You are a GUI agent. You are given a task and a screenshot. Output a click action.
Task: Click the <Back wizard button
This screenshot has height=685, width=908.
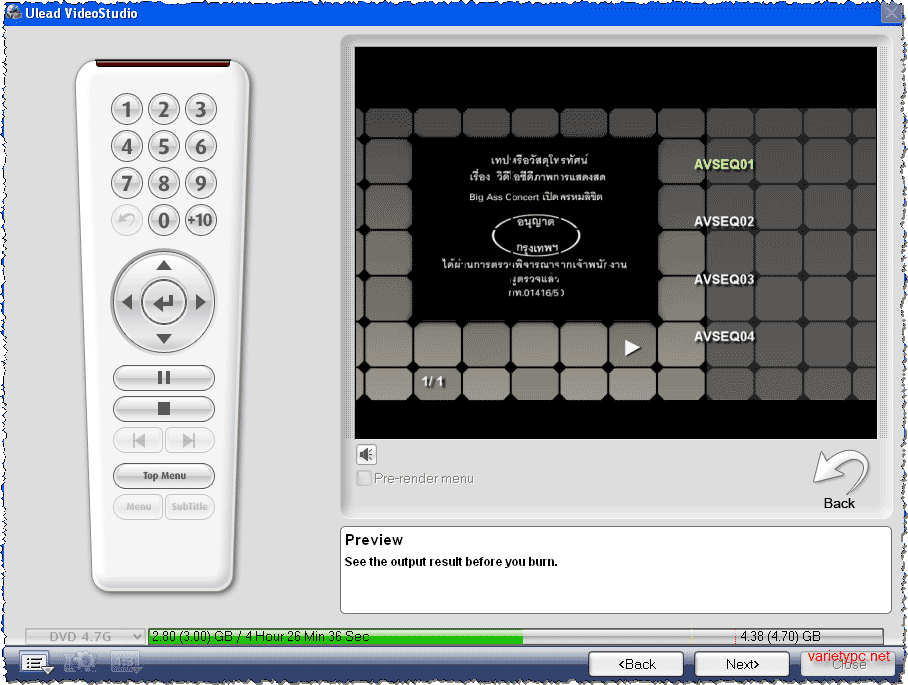(x=636, y=664)
